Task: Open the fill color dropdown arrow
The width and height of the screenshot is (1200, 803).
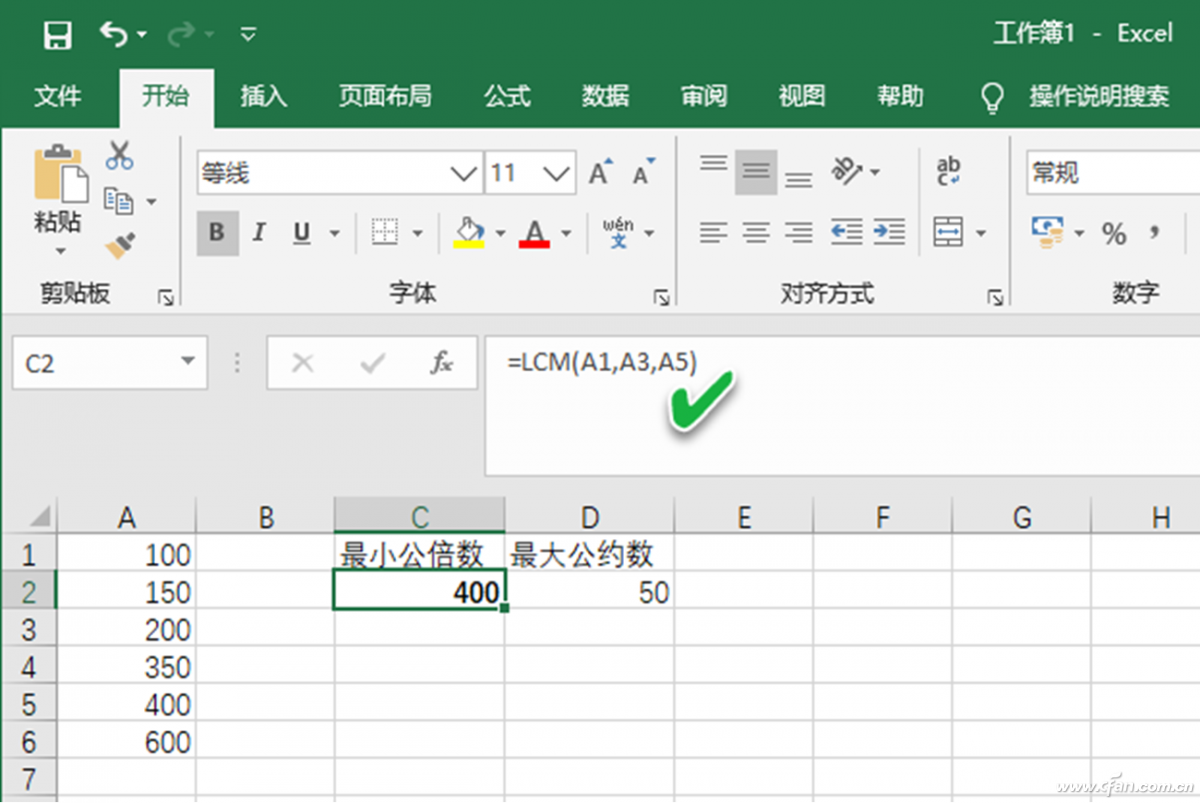Action: coord(500,234)
